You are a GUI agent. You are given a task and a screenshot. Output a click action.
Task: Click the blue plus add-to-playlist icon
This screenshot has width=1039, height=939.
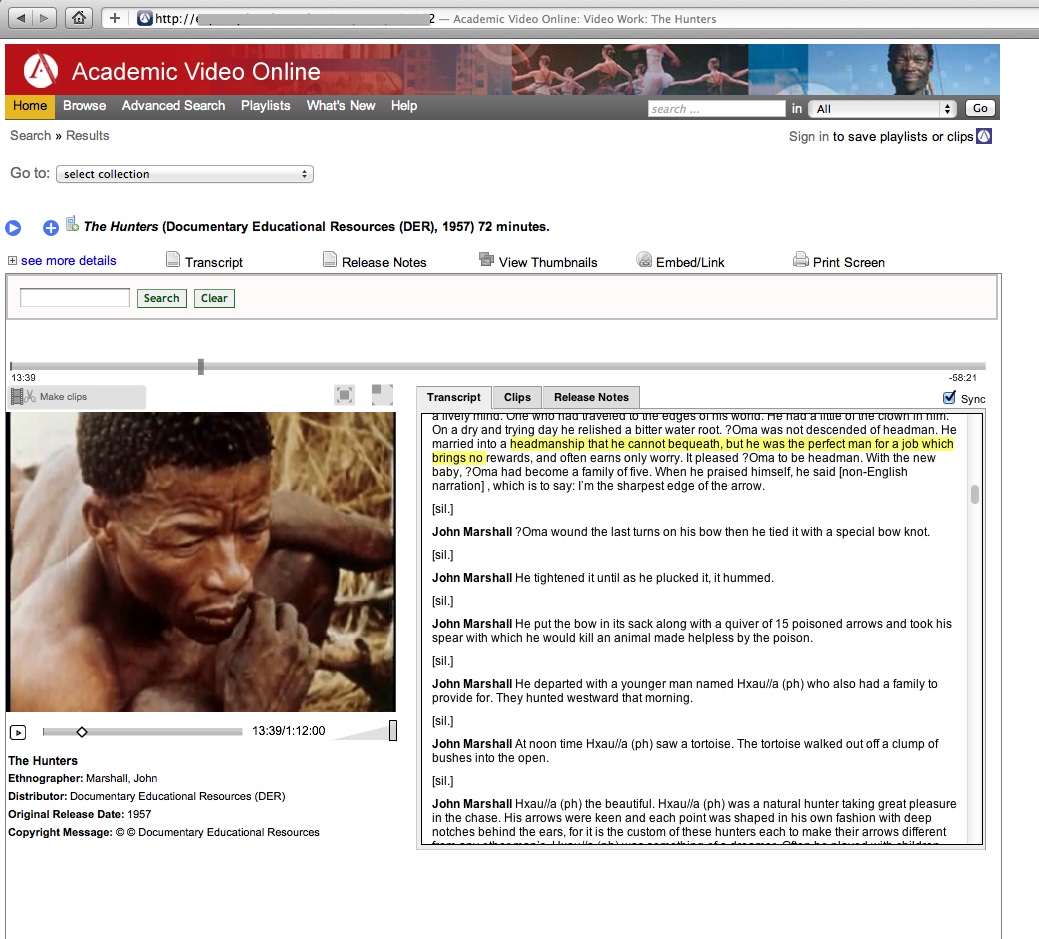coord(51,228)
